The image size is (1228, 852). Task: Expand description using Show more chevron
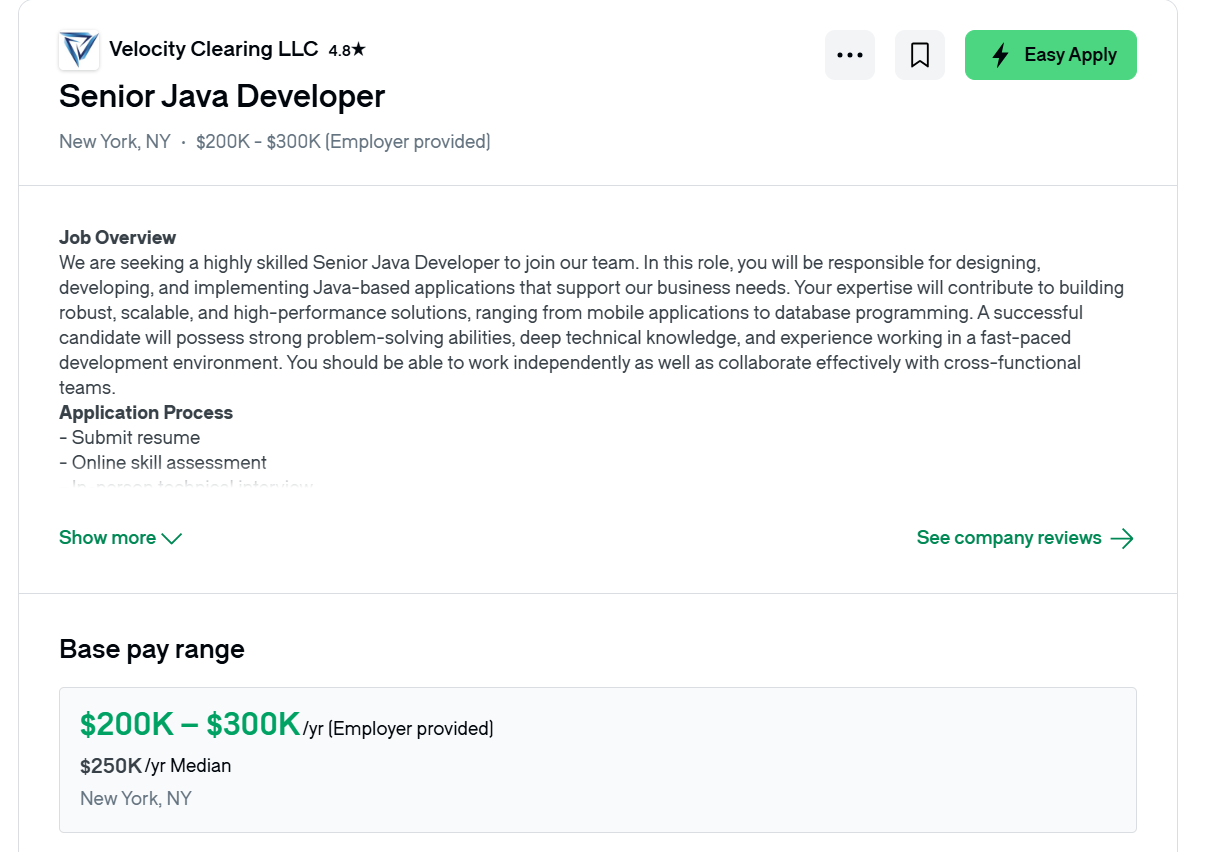(x=172, y=539)
